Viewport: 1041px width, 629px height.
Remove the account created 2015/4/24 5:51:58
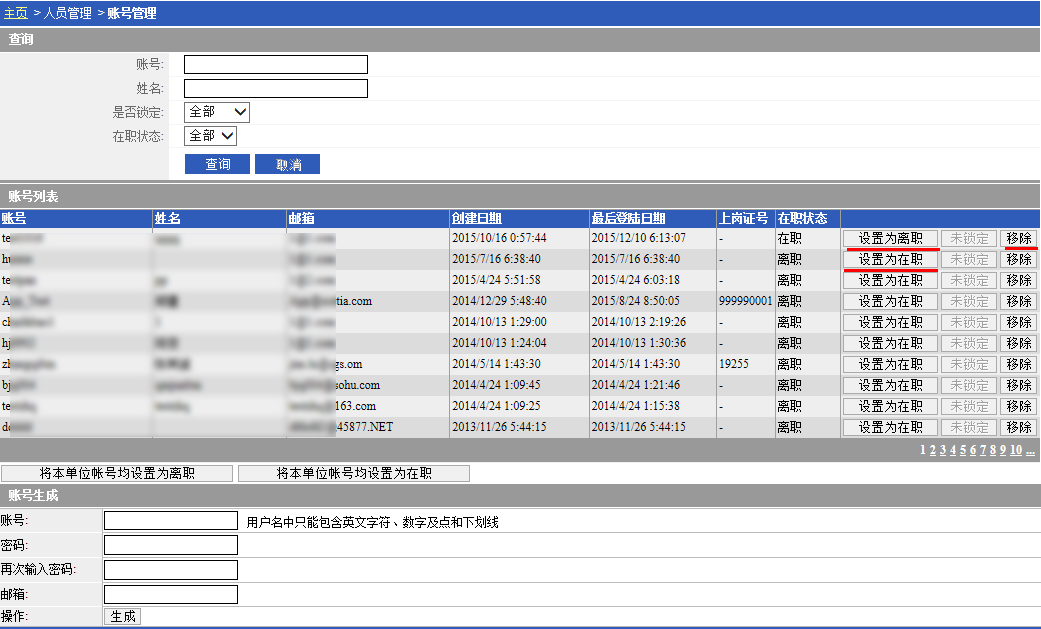click(1018, 281)
